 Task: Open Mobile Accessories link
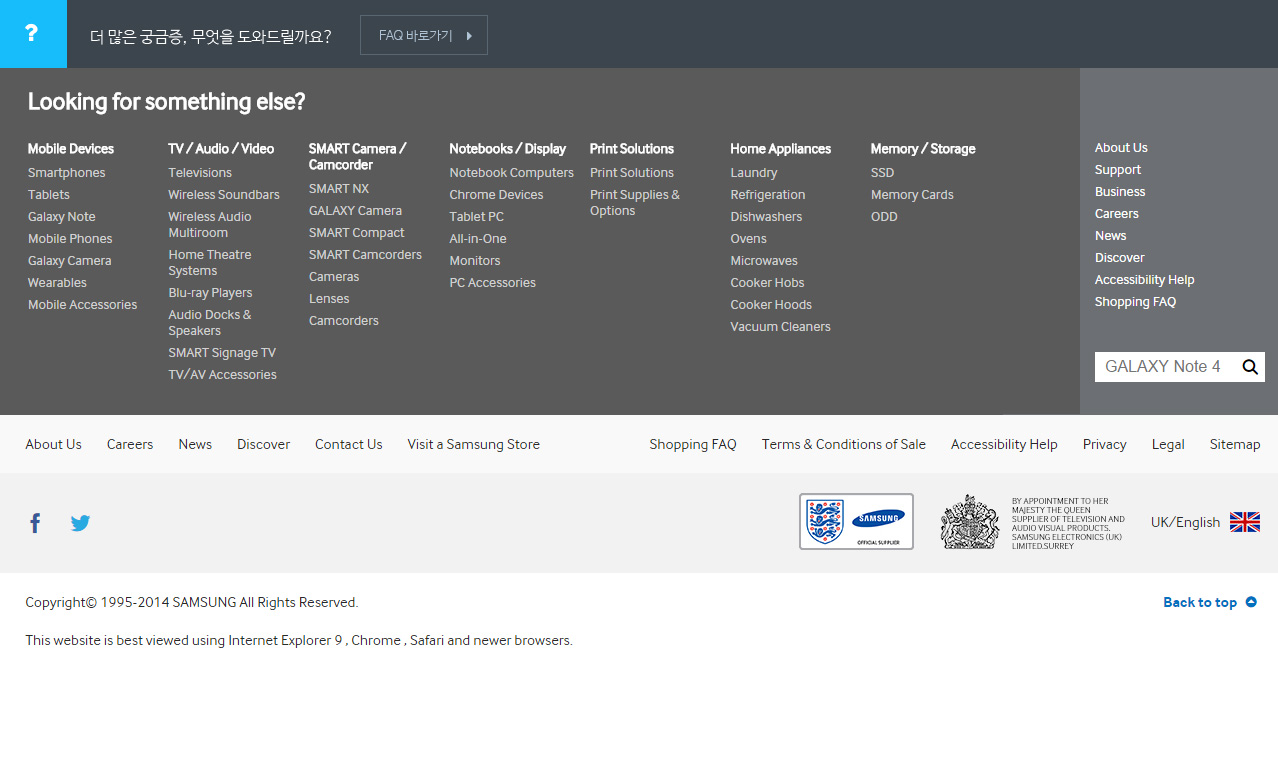tap(83, 305)
